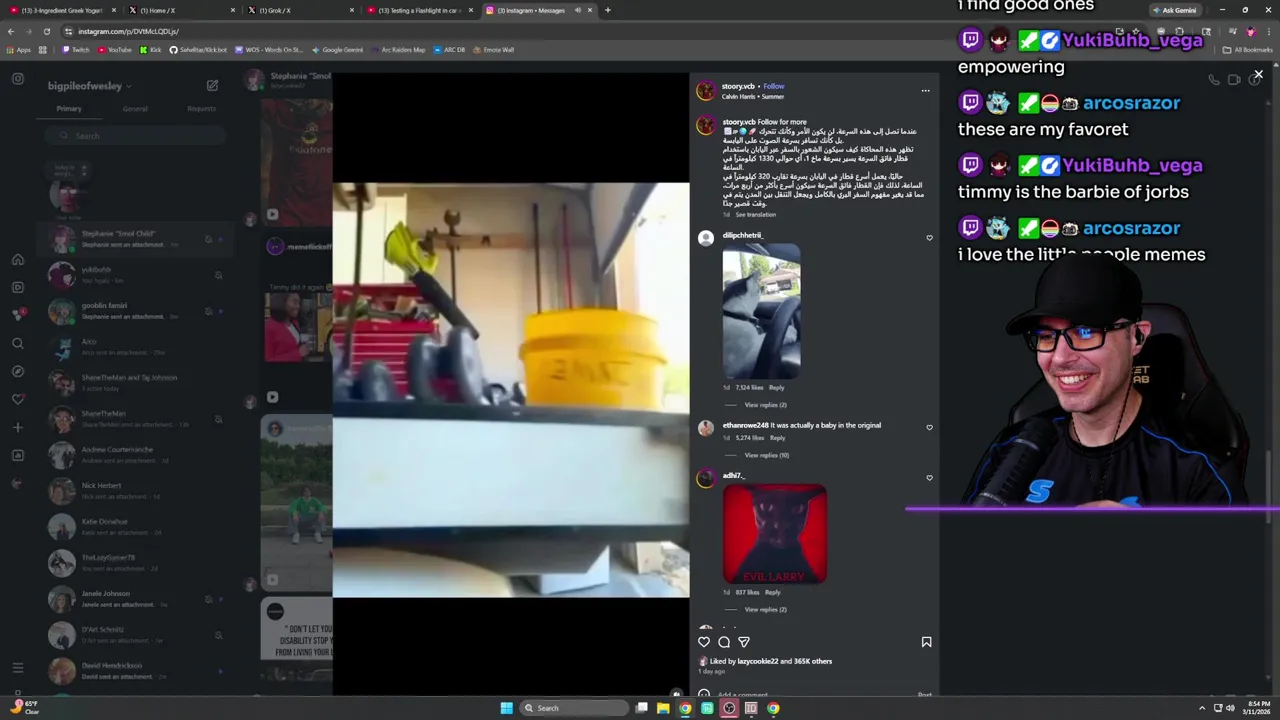The height and width of the screenshot is (720, 1280).
Task: Open the Arc Raiders Map bookmark
Action: tap(398, 50)
